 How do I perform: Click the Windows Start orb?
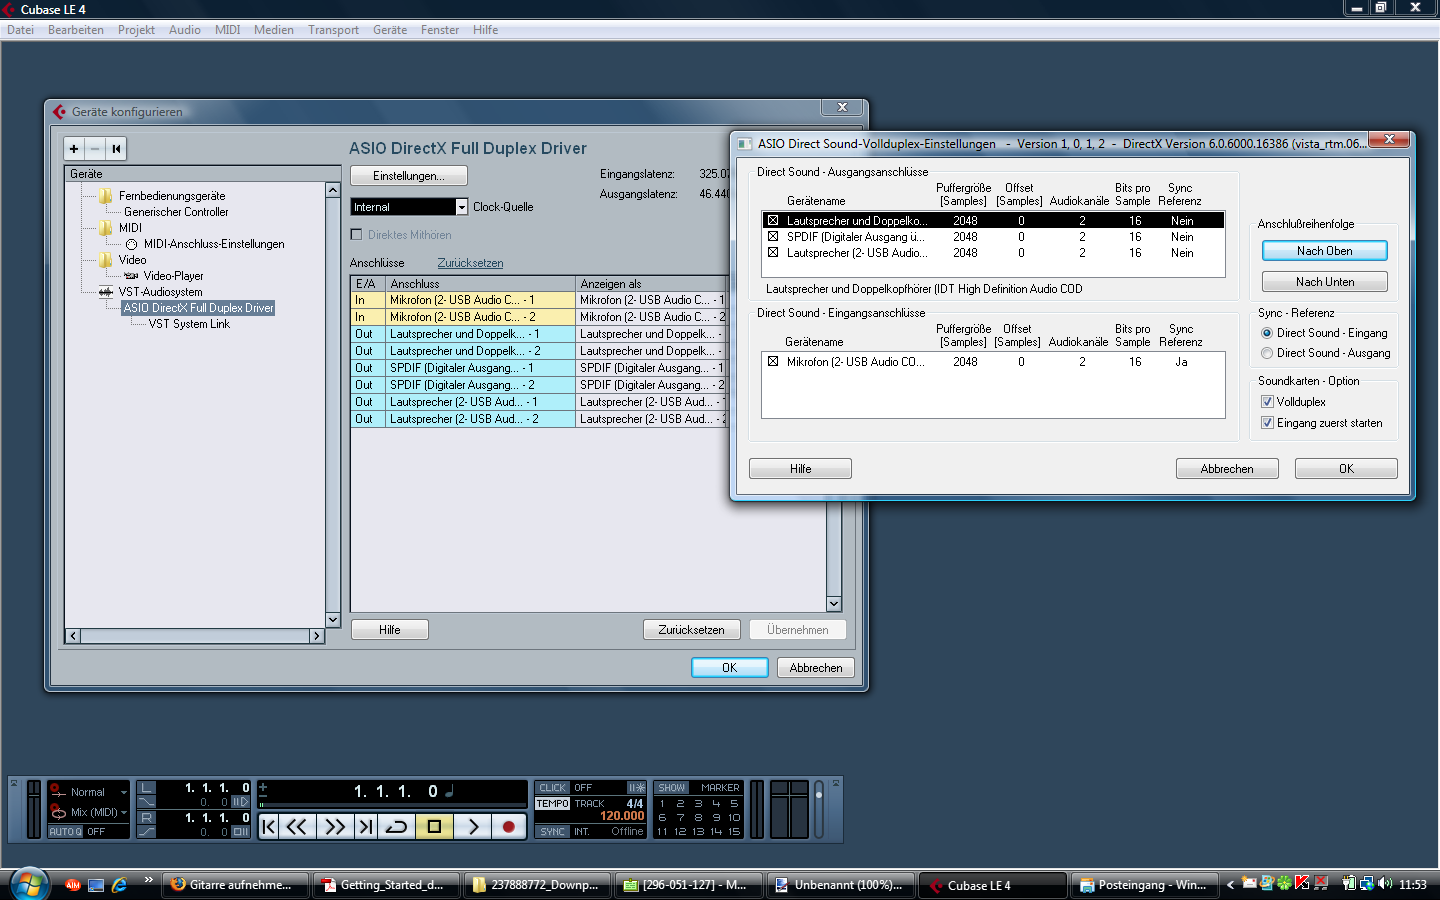click(x=29, y=885)
